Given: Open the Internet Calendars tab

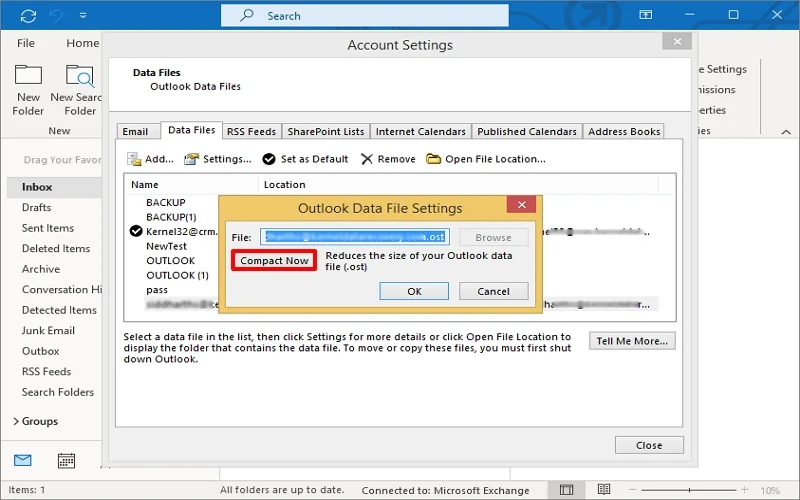Looking at the screenshot, I should (420, 131).
